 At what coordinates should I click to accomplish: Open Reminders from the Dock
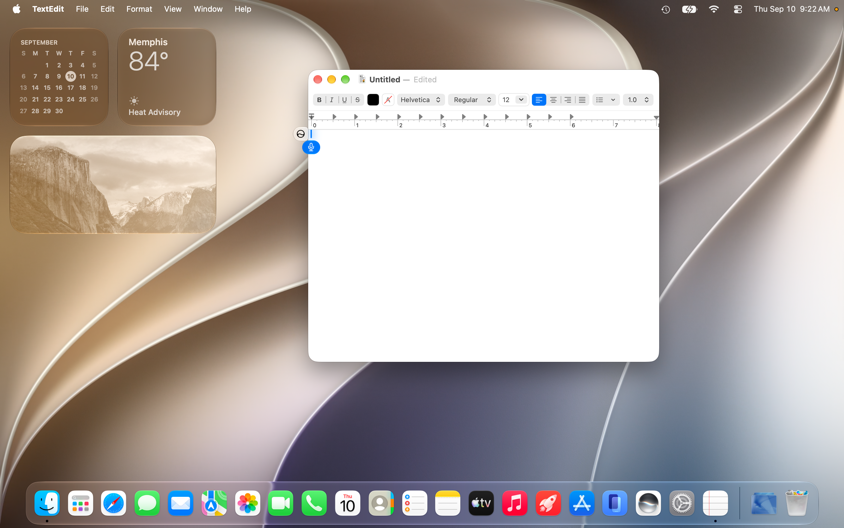(414, 503)
